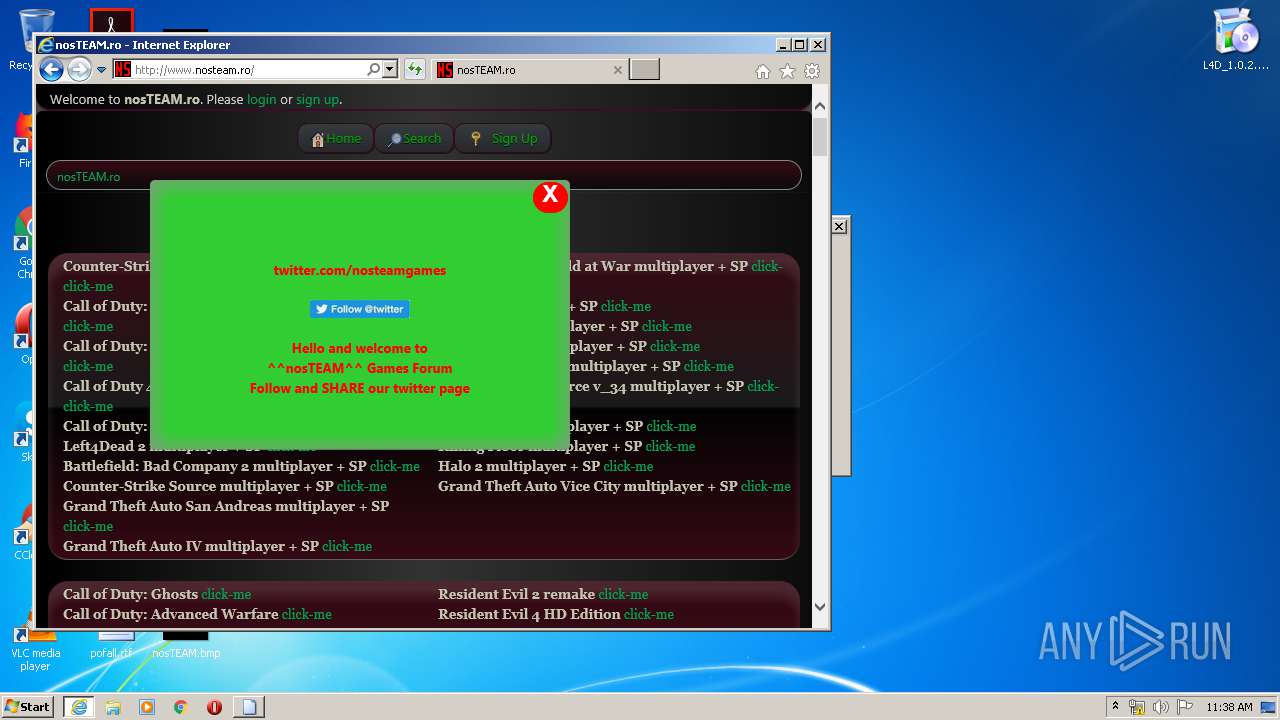Click the volume speaker tray icon
The height and width of the screenshot is (720, 1280).
click(1160, 707)
